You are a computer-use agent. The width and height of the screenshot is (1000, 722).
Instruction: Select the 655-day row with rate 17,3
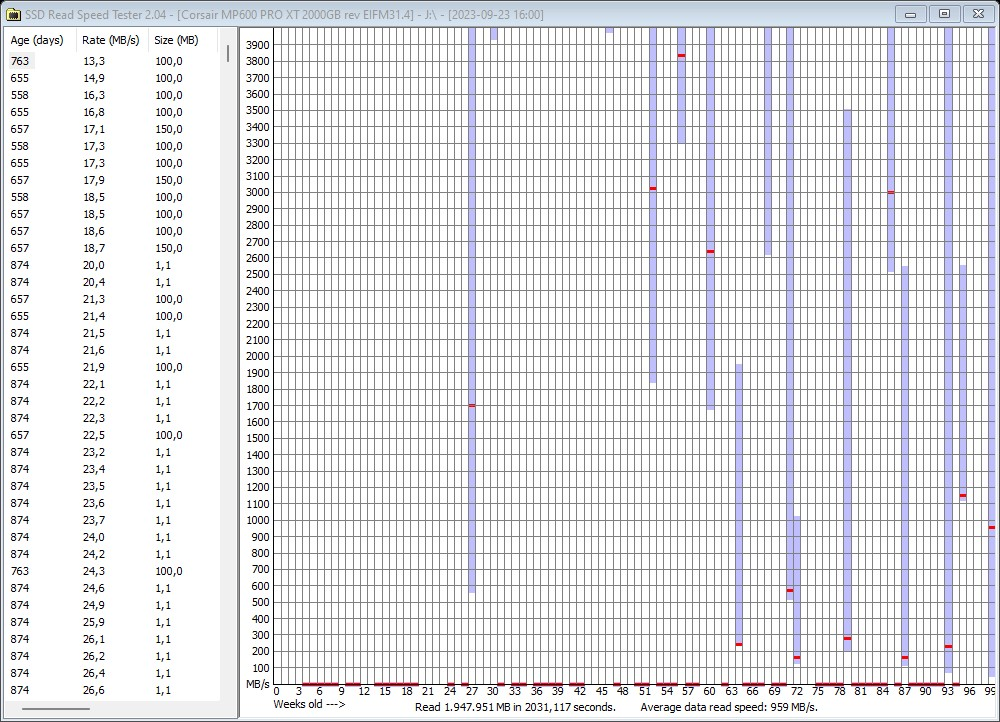pyautogui.click(x=112, y=163)
